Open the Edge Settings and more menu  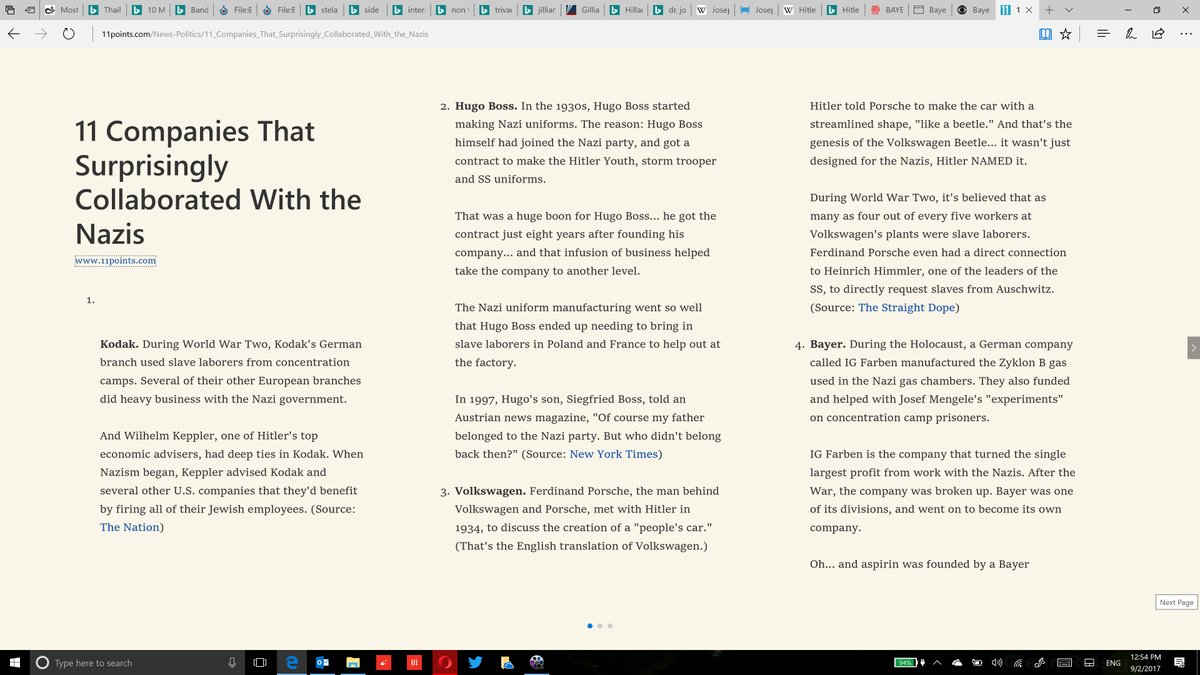[x=1185, y=33]
